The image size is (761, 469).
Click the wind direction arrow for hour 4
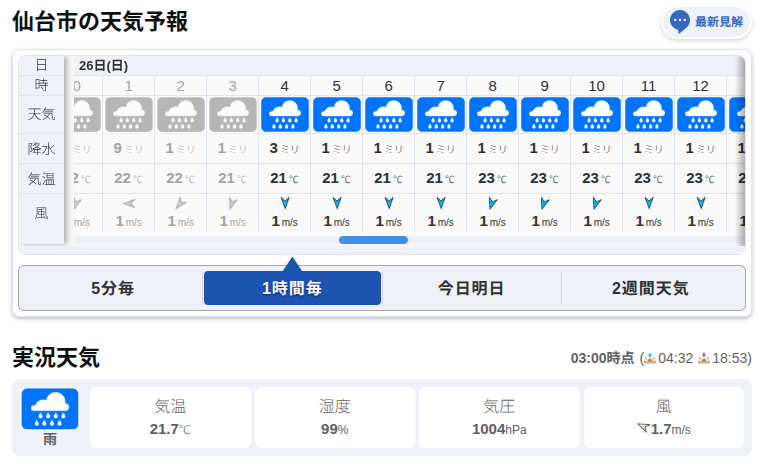coord(285,203)
